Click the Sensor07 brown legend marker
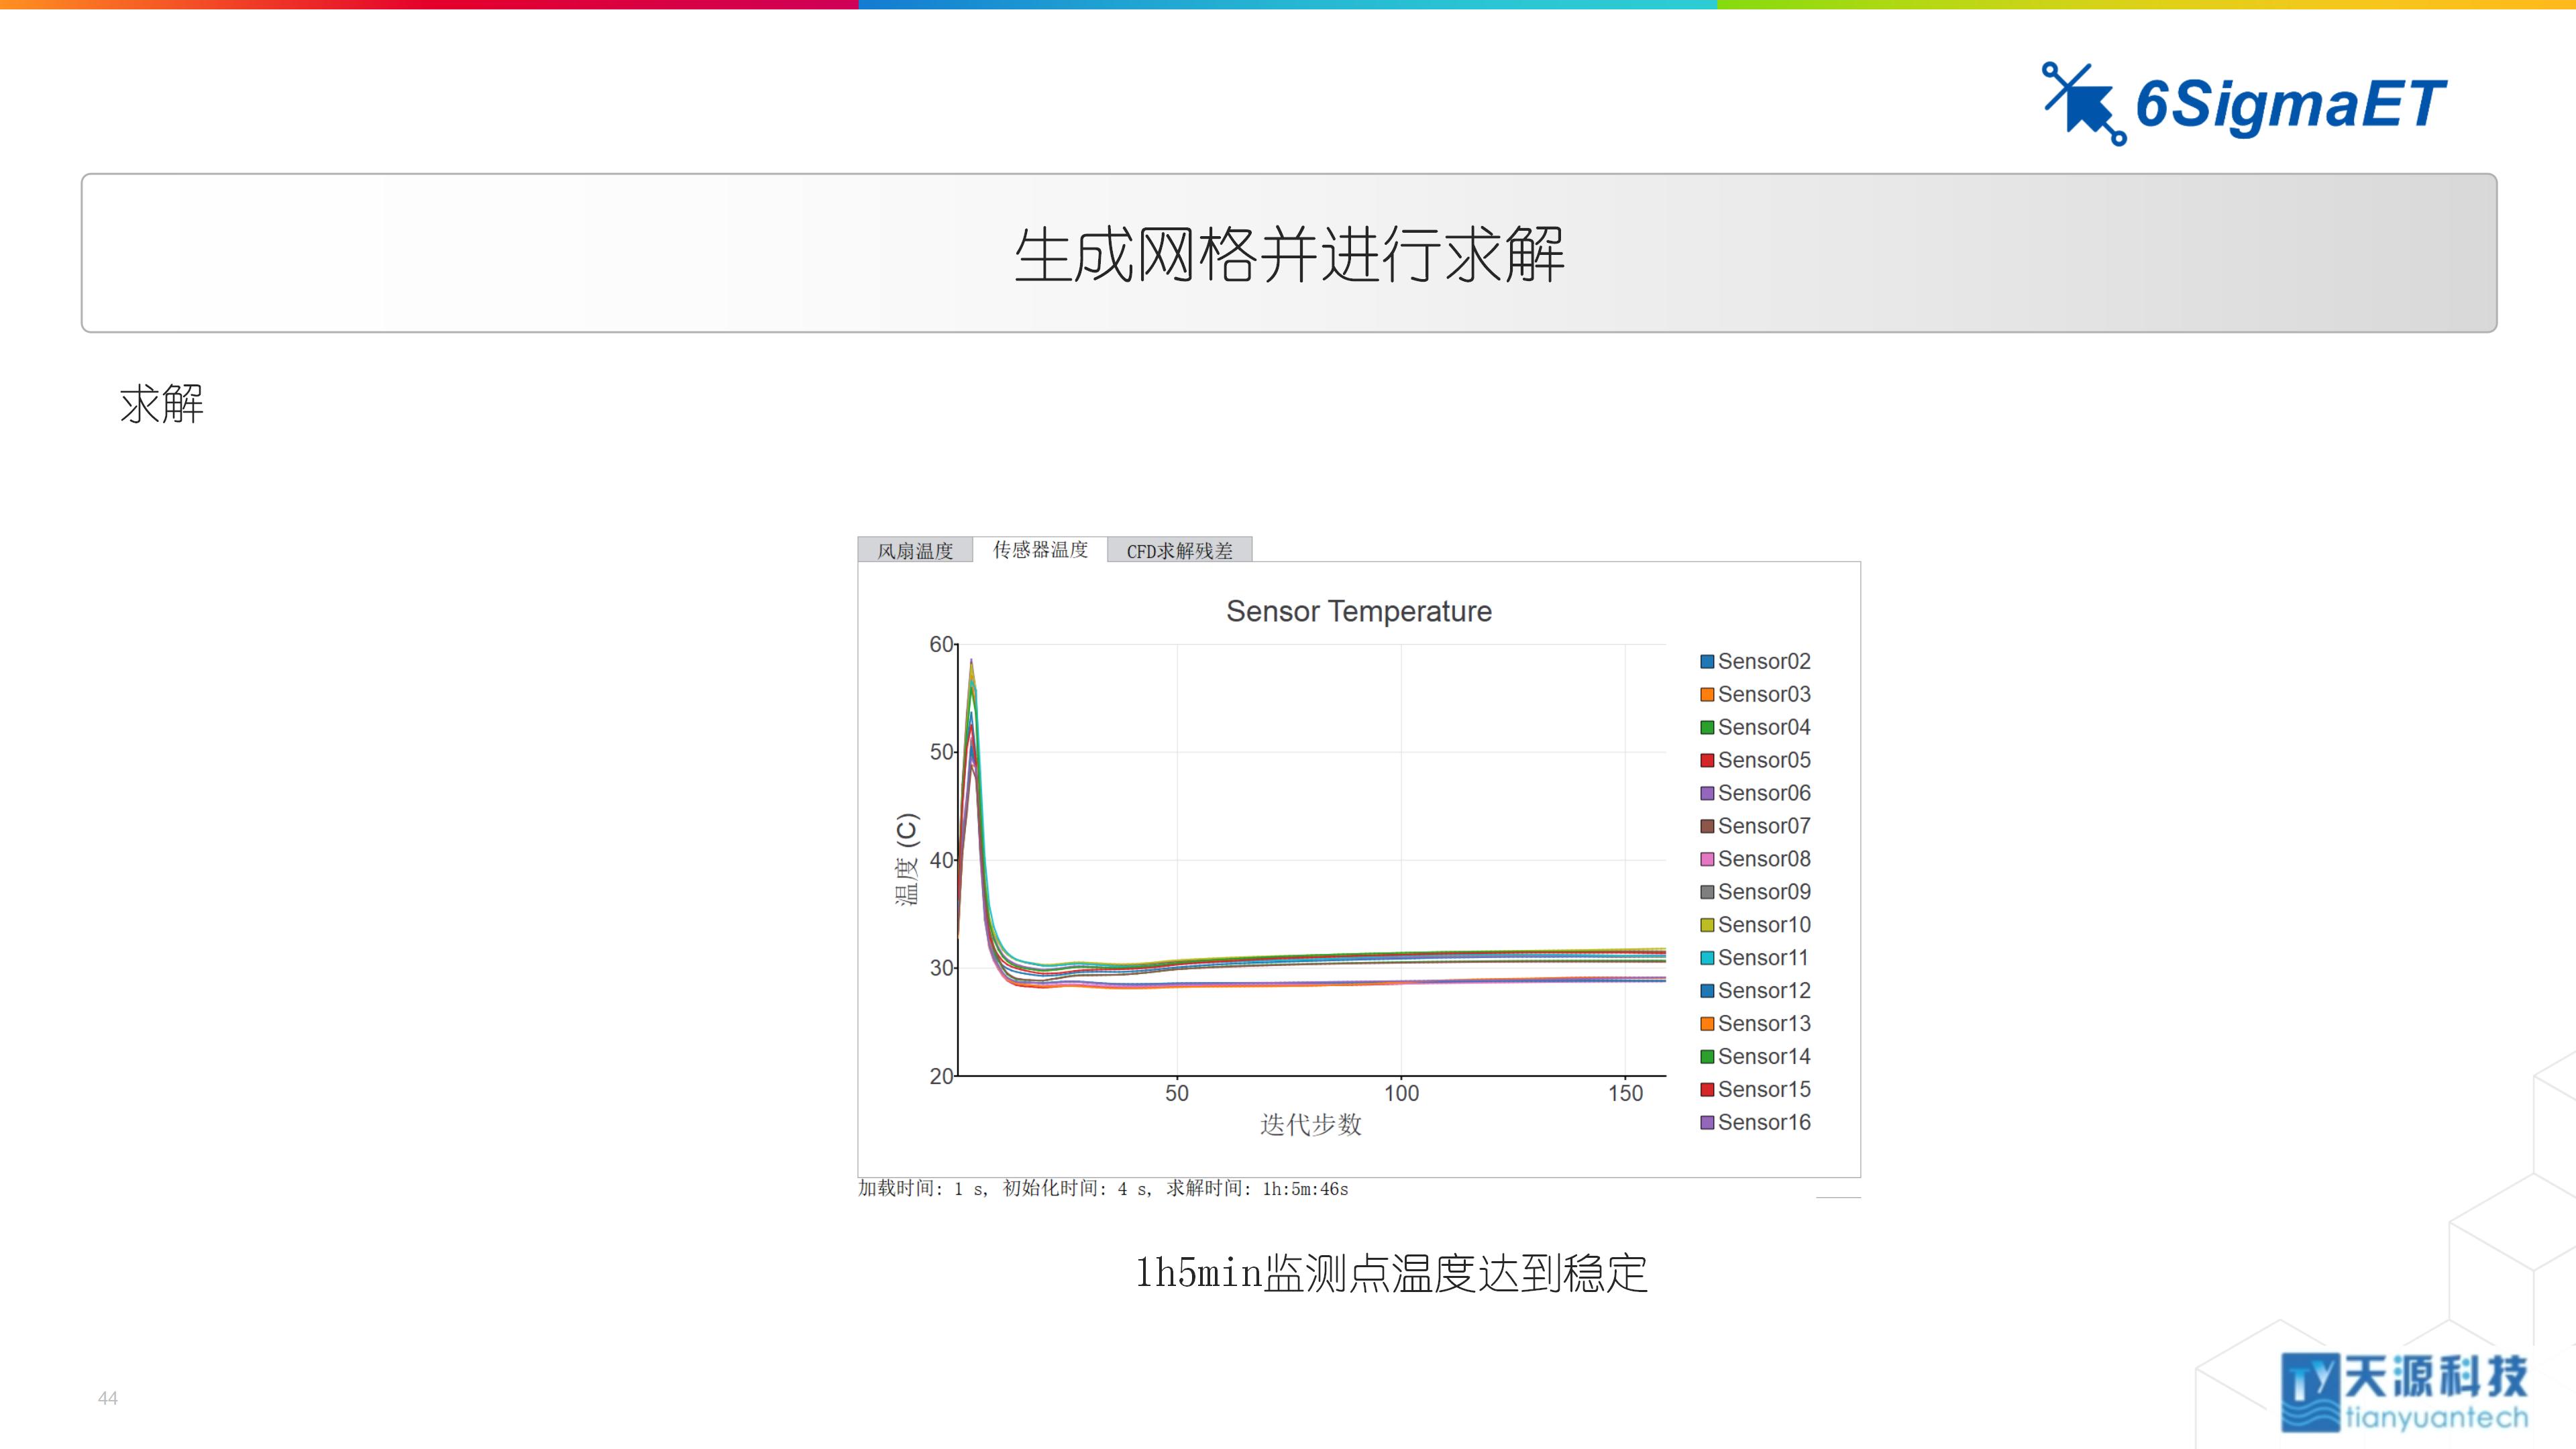This screenshot has height=1449, width=2576. pos(1707,826)
